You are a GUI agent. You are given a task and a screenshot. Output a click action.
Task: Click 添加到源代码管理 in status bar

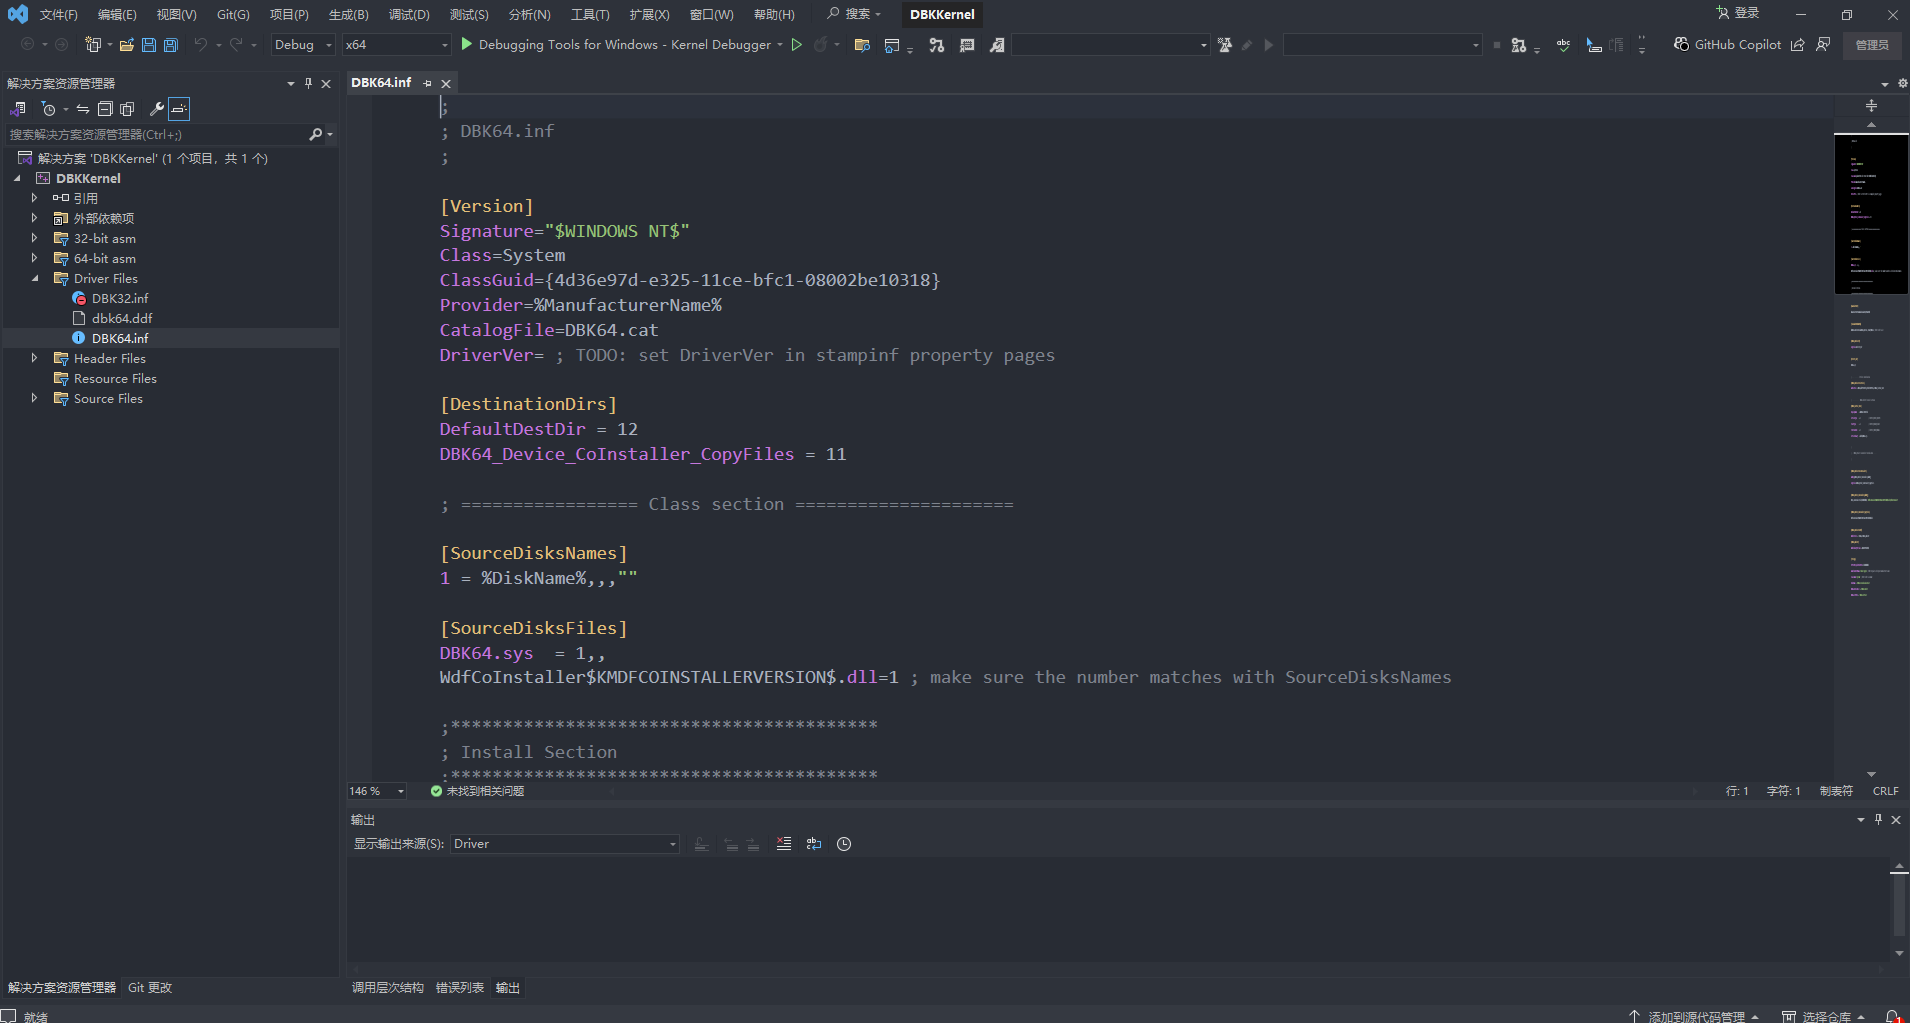tap(1696, 1016)
